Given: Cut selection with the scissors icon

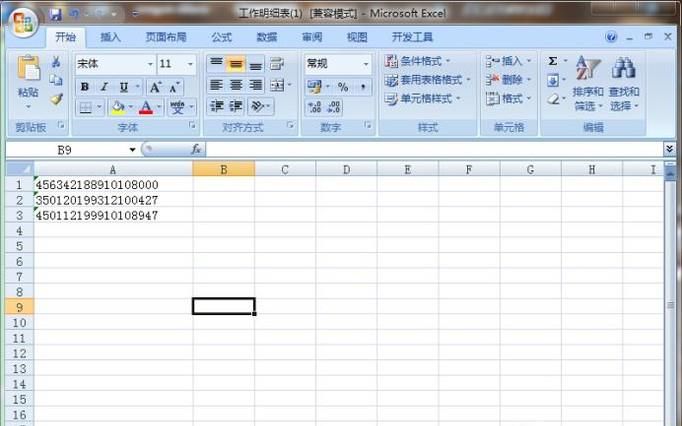Looking at the screenshot, I should point(56,62).
